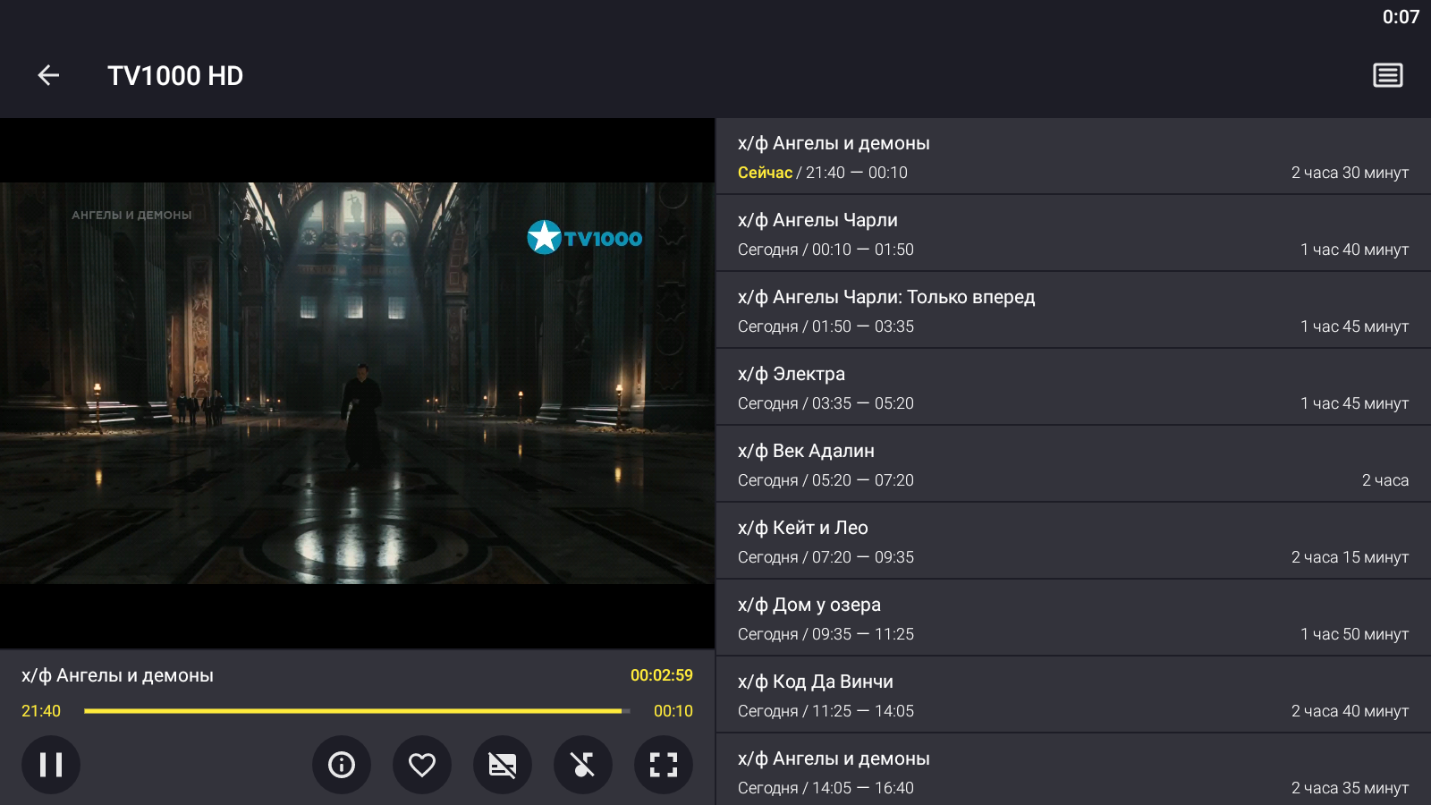Open info overlay for Век Адалин
Image resolution: width=1431 pixels, height=805 pixels.
1070,463
